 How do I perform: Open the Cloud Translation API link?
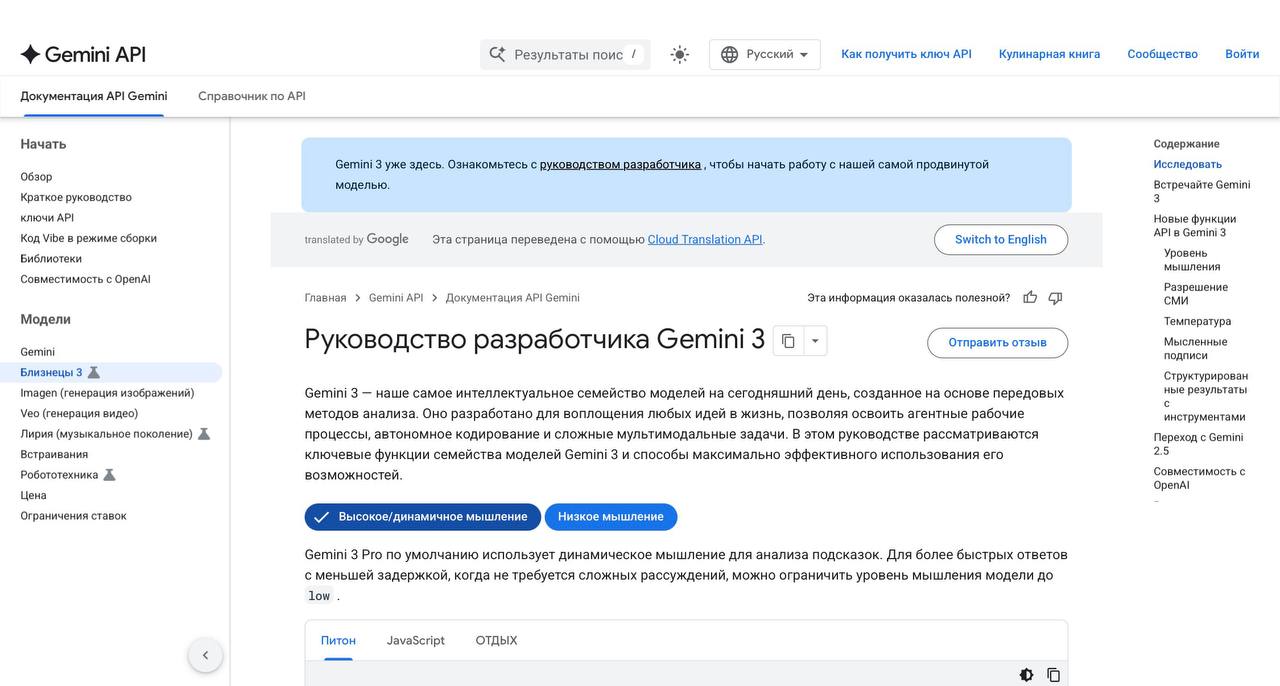(x=705, y=240)
